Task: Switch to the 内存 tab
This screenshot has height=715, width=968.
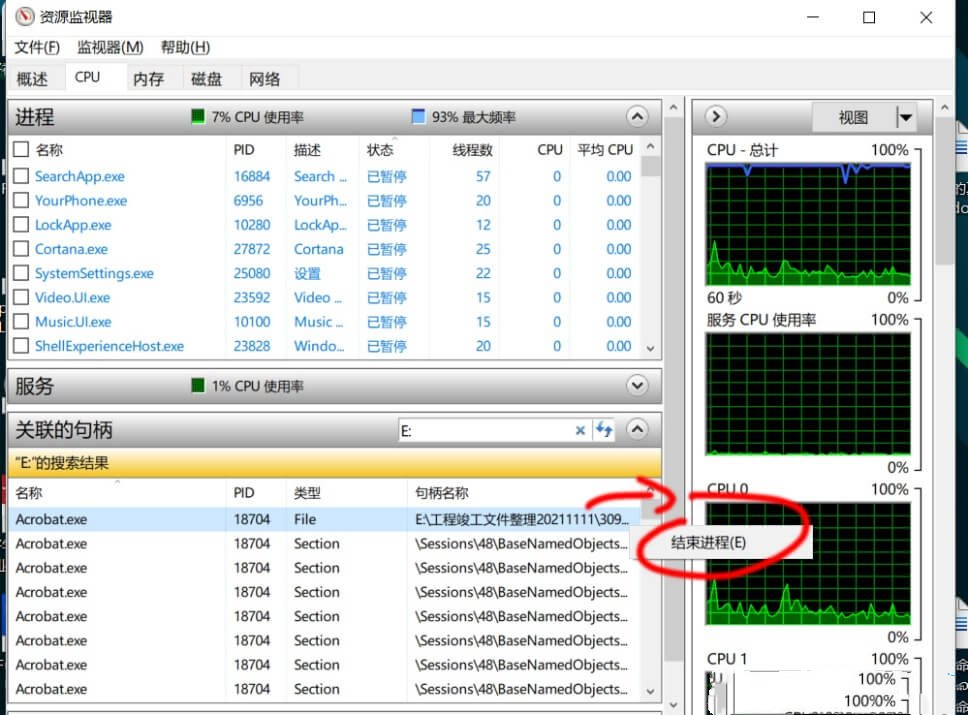Action: coord(148,77)
